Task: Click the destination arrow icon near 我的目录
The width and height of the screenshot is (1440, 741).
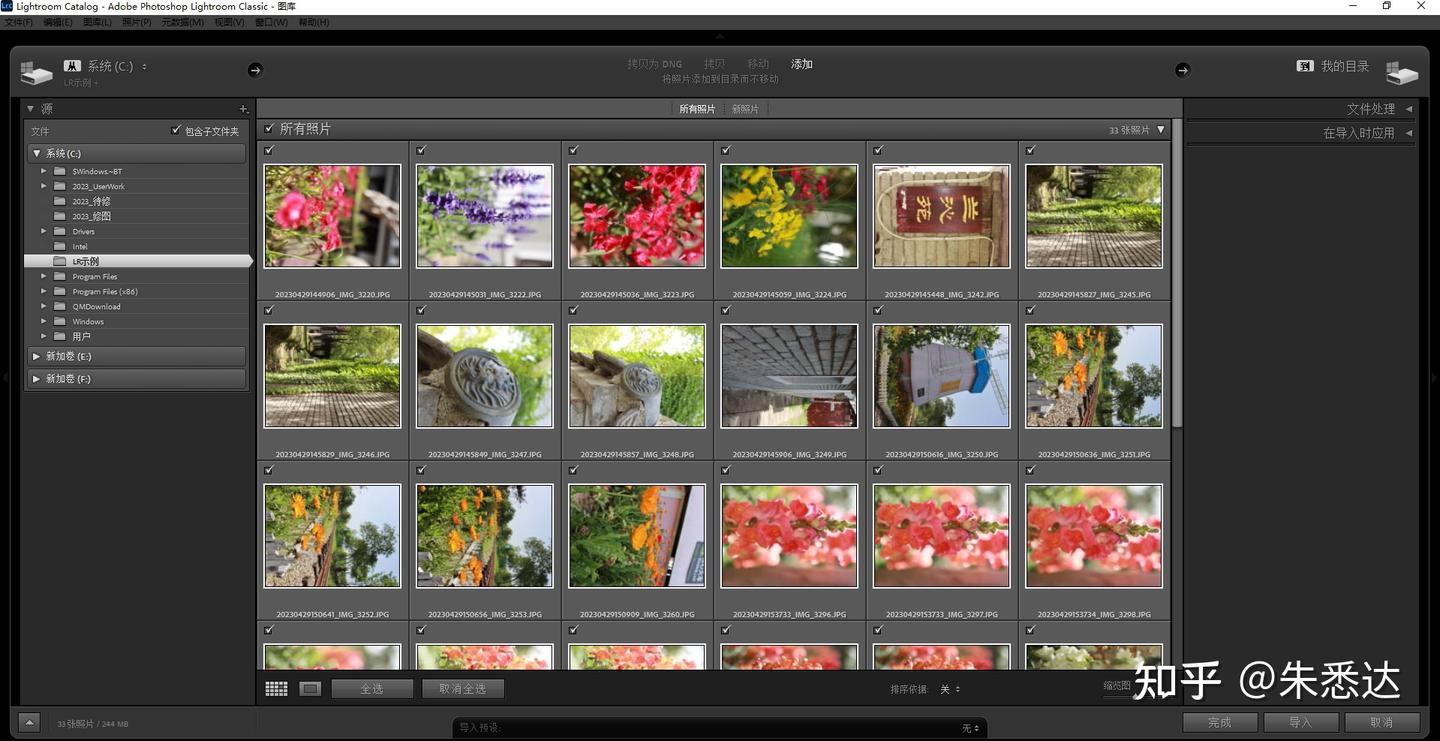Action: click(x=1183, y=70)
